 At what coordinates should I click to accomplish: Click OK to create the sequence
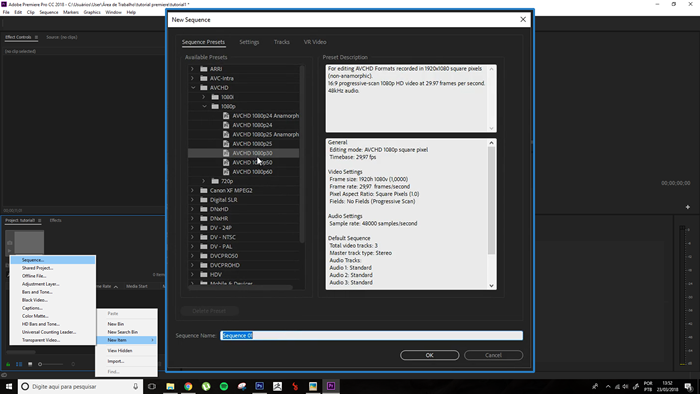[429, 355]
